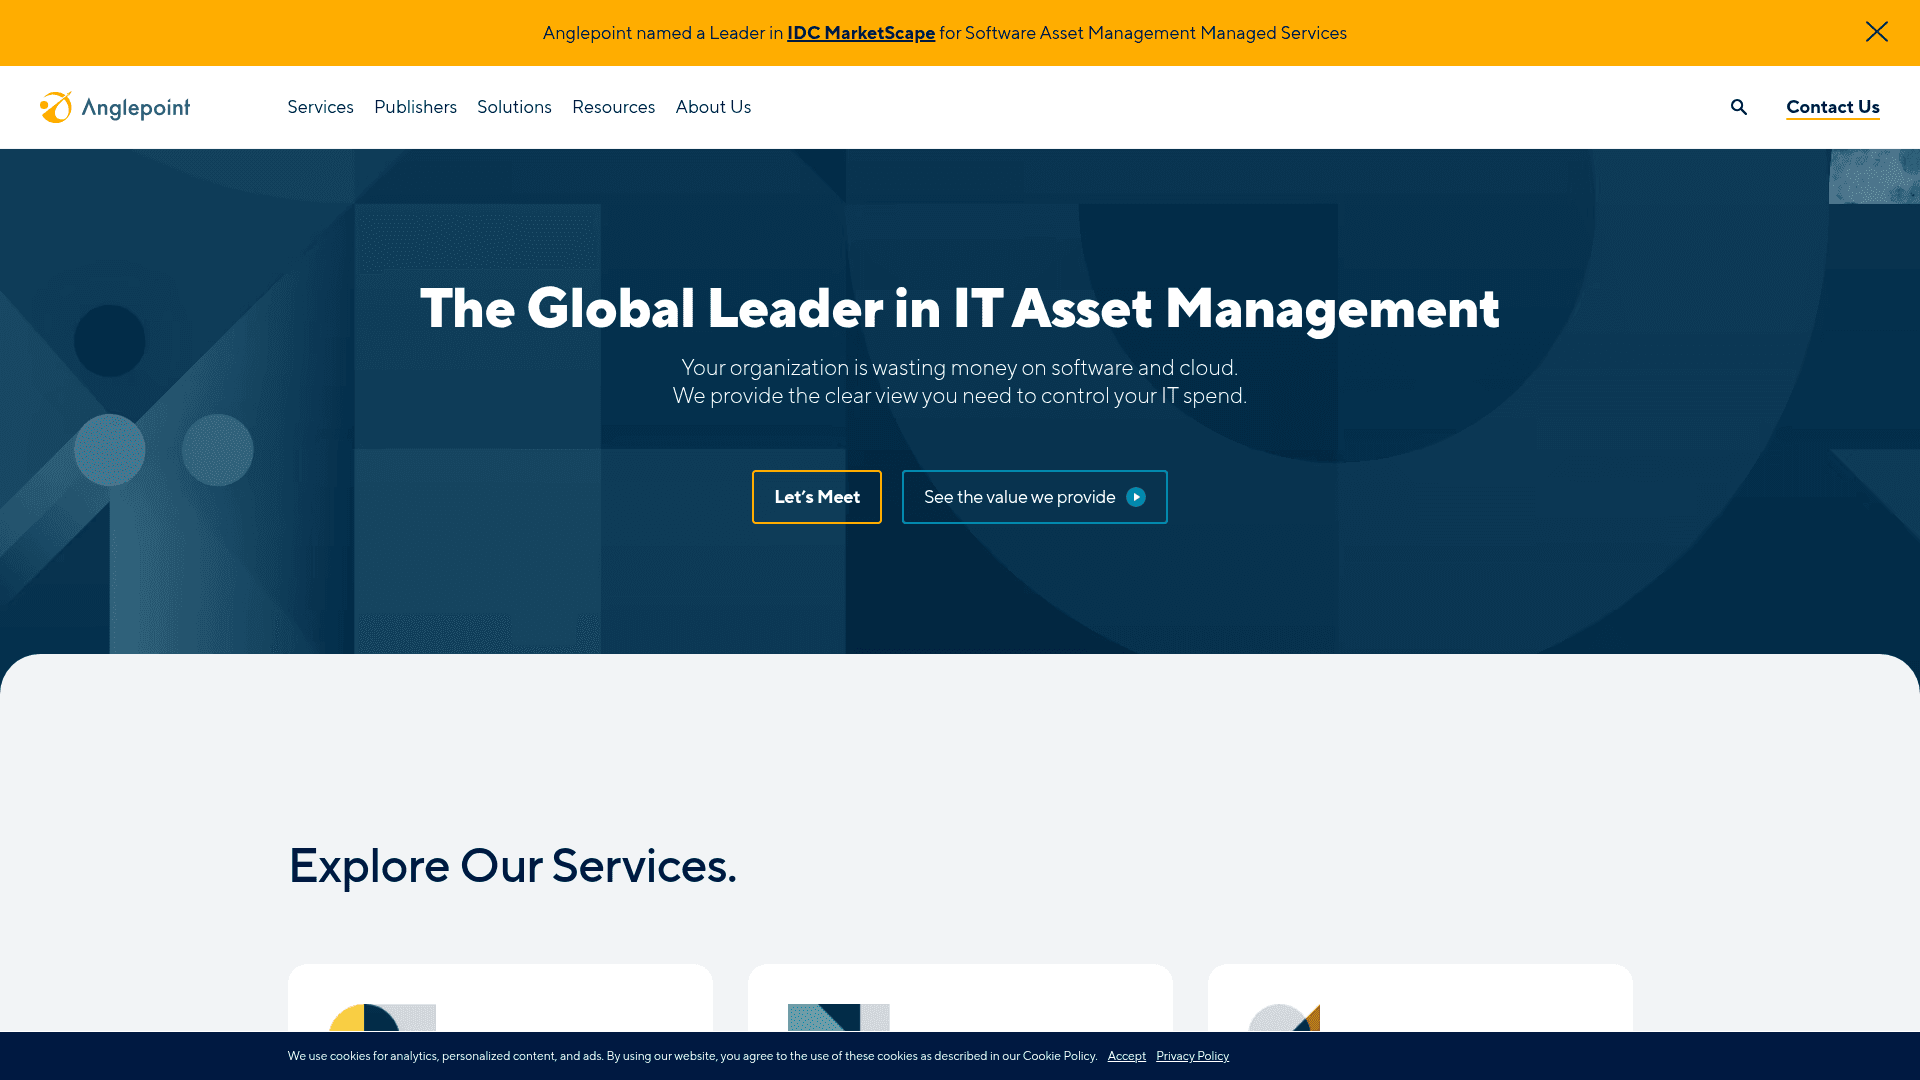Screen dimensions: 1920x1080
Task: Click the Let's Meet button
Action: click(x=816, y=497)
